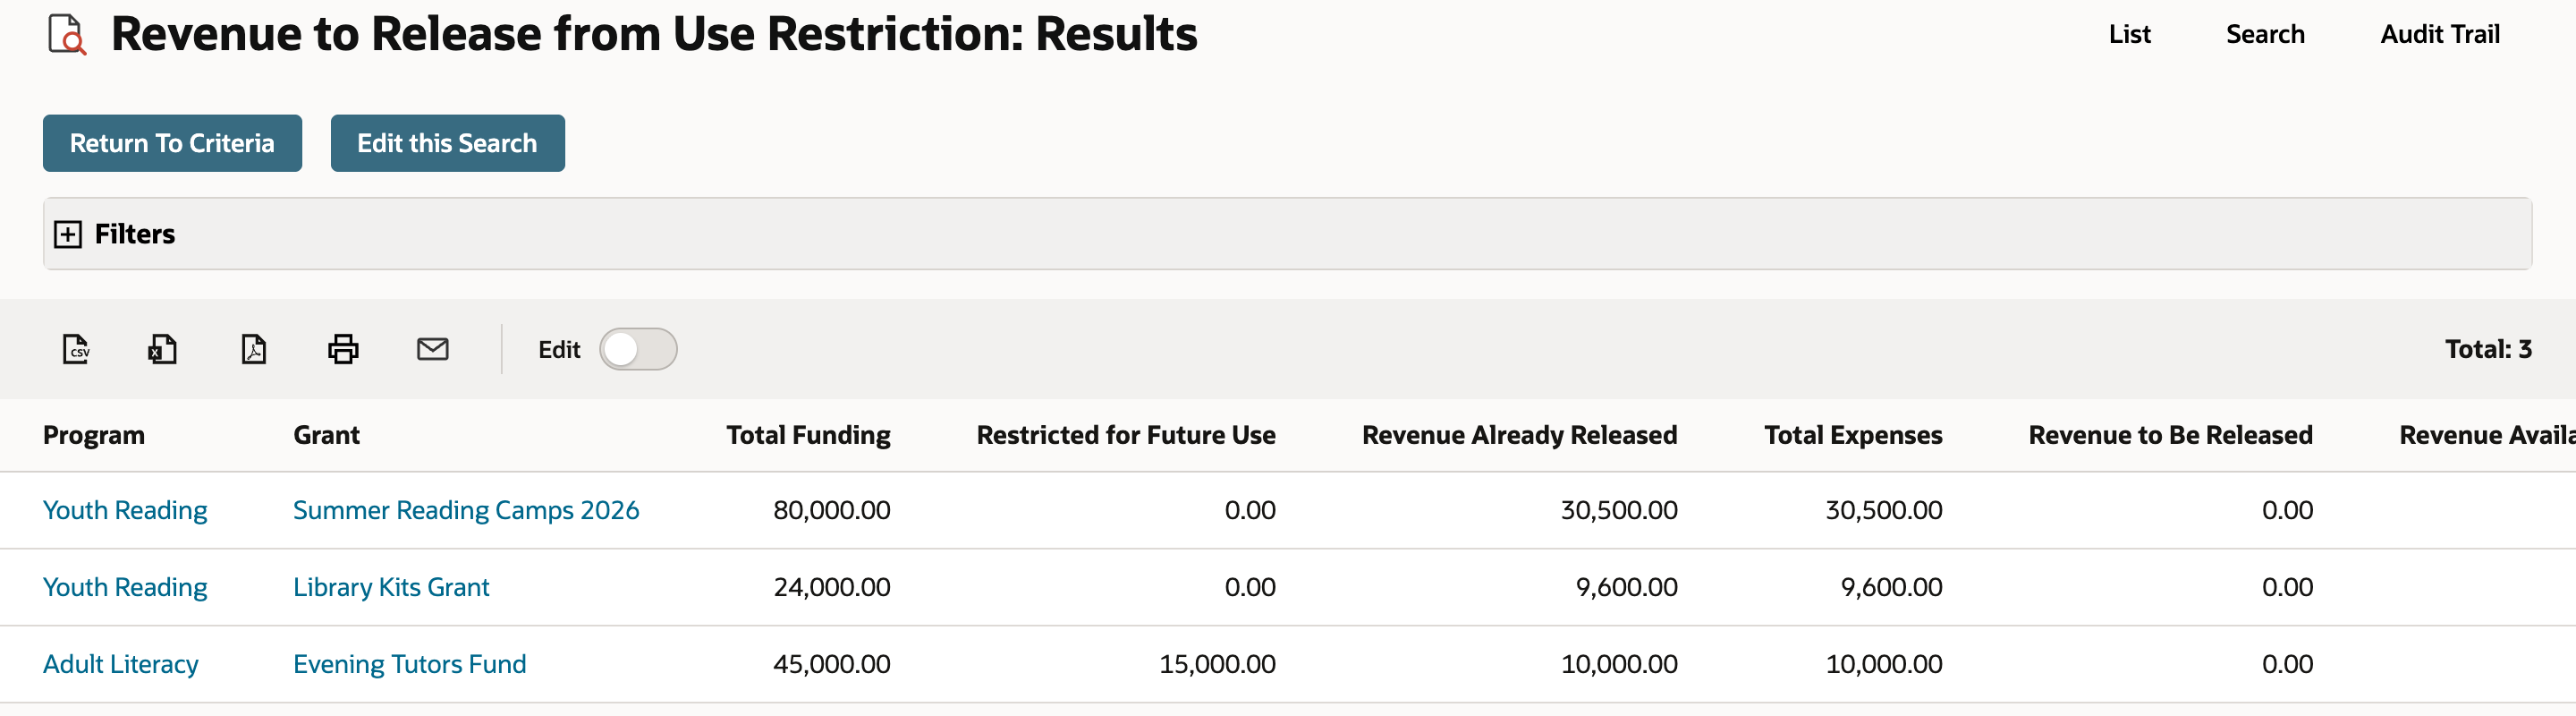Viewport: 2576px width, 716px height.
Task: Open the Audit Trail view
Action: [2440, 34]
